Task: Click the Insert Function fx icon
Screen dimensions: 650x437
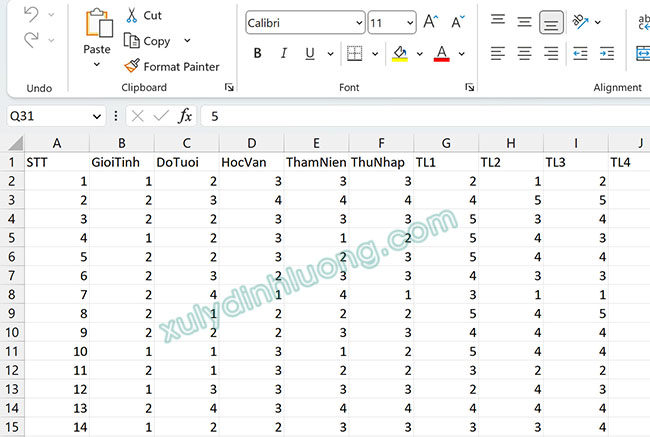Action: (185, 116)
